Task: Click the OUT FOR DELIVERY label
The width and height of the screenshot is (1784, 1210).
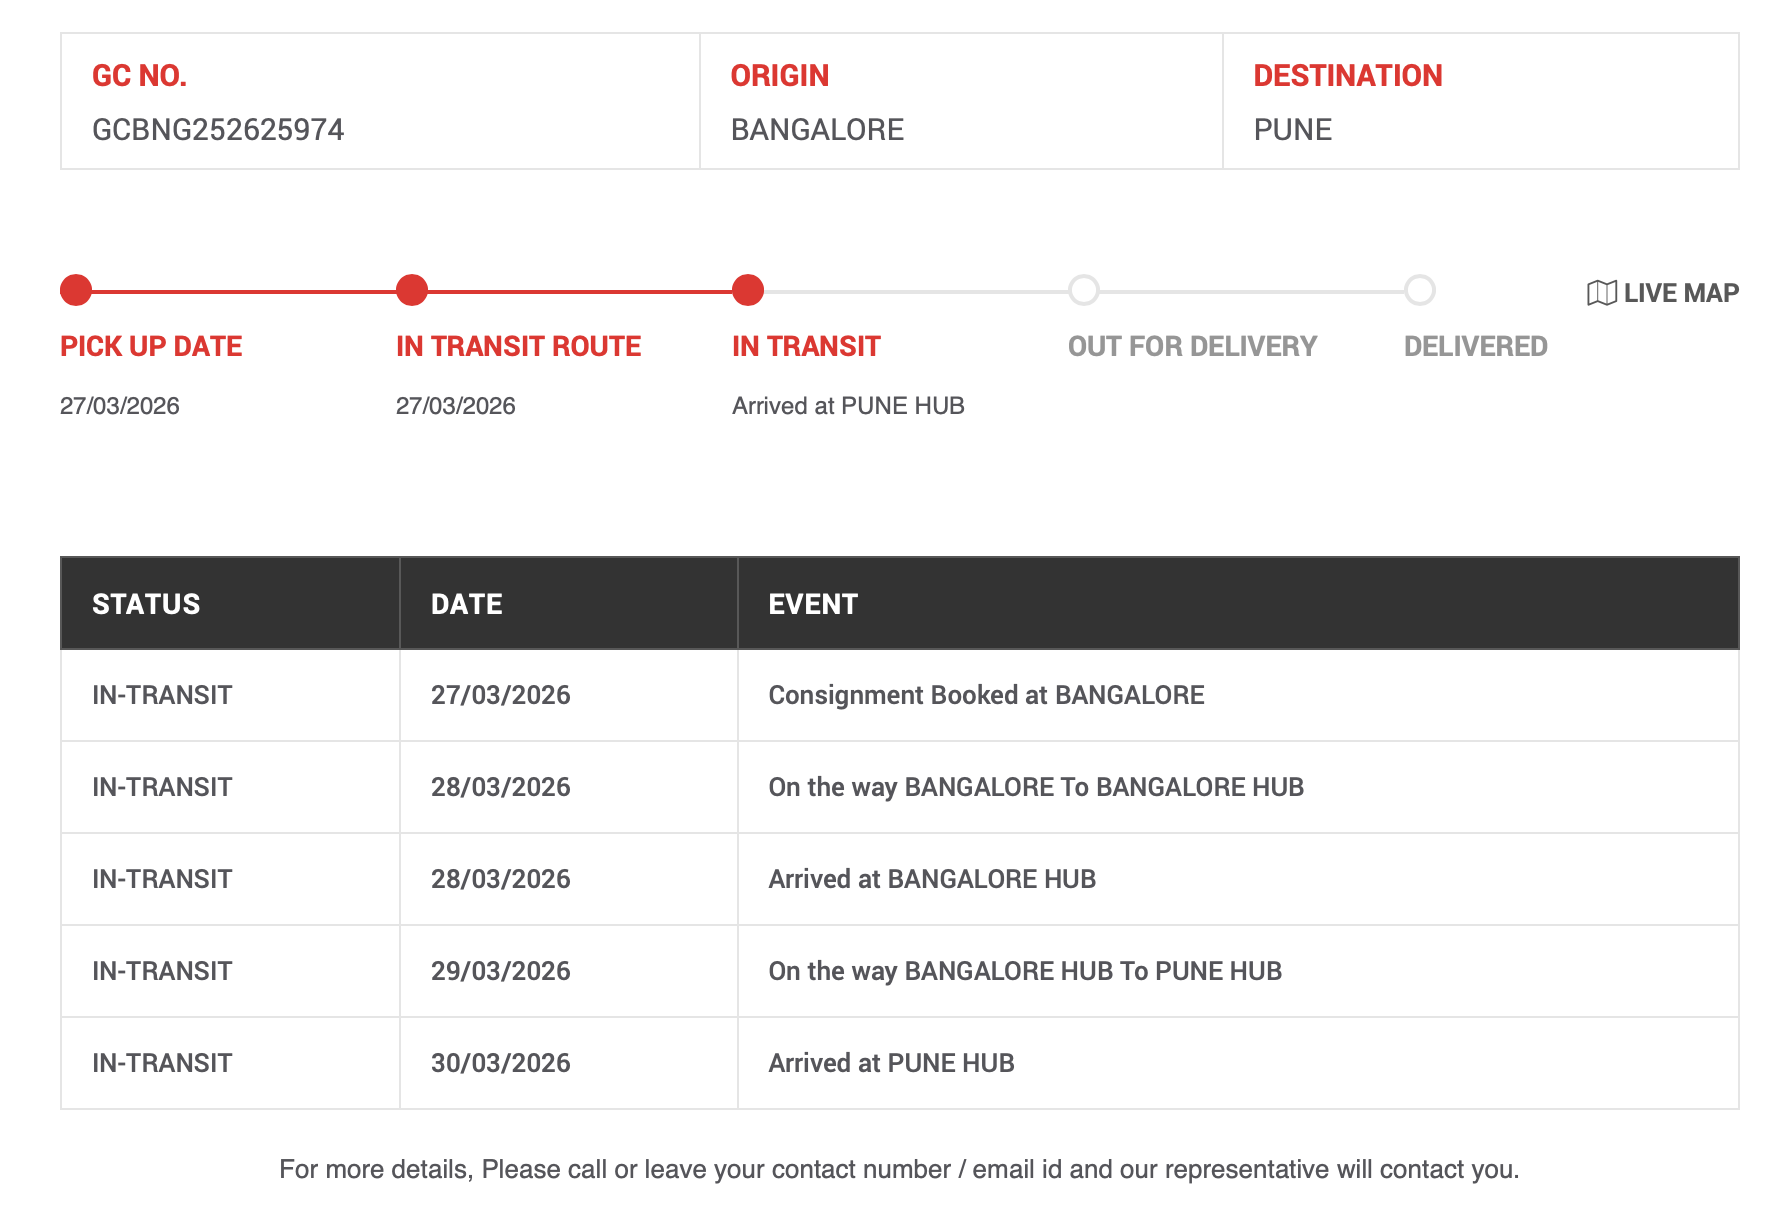Action: [x=1192, y=346]
